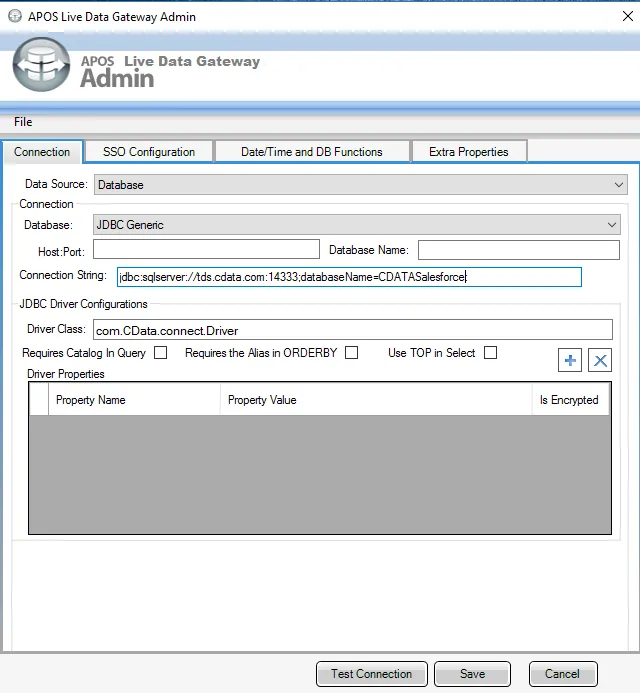Image resolution: width=640 pixels, height=693 pixels.
Task: Switch to the SSO Configuration tab
Action: [x=149, y=152]
